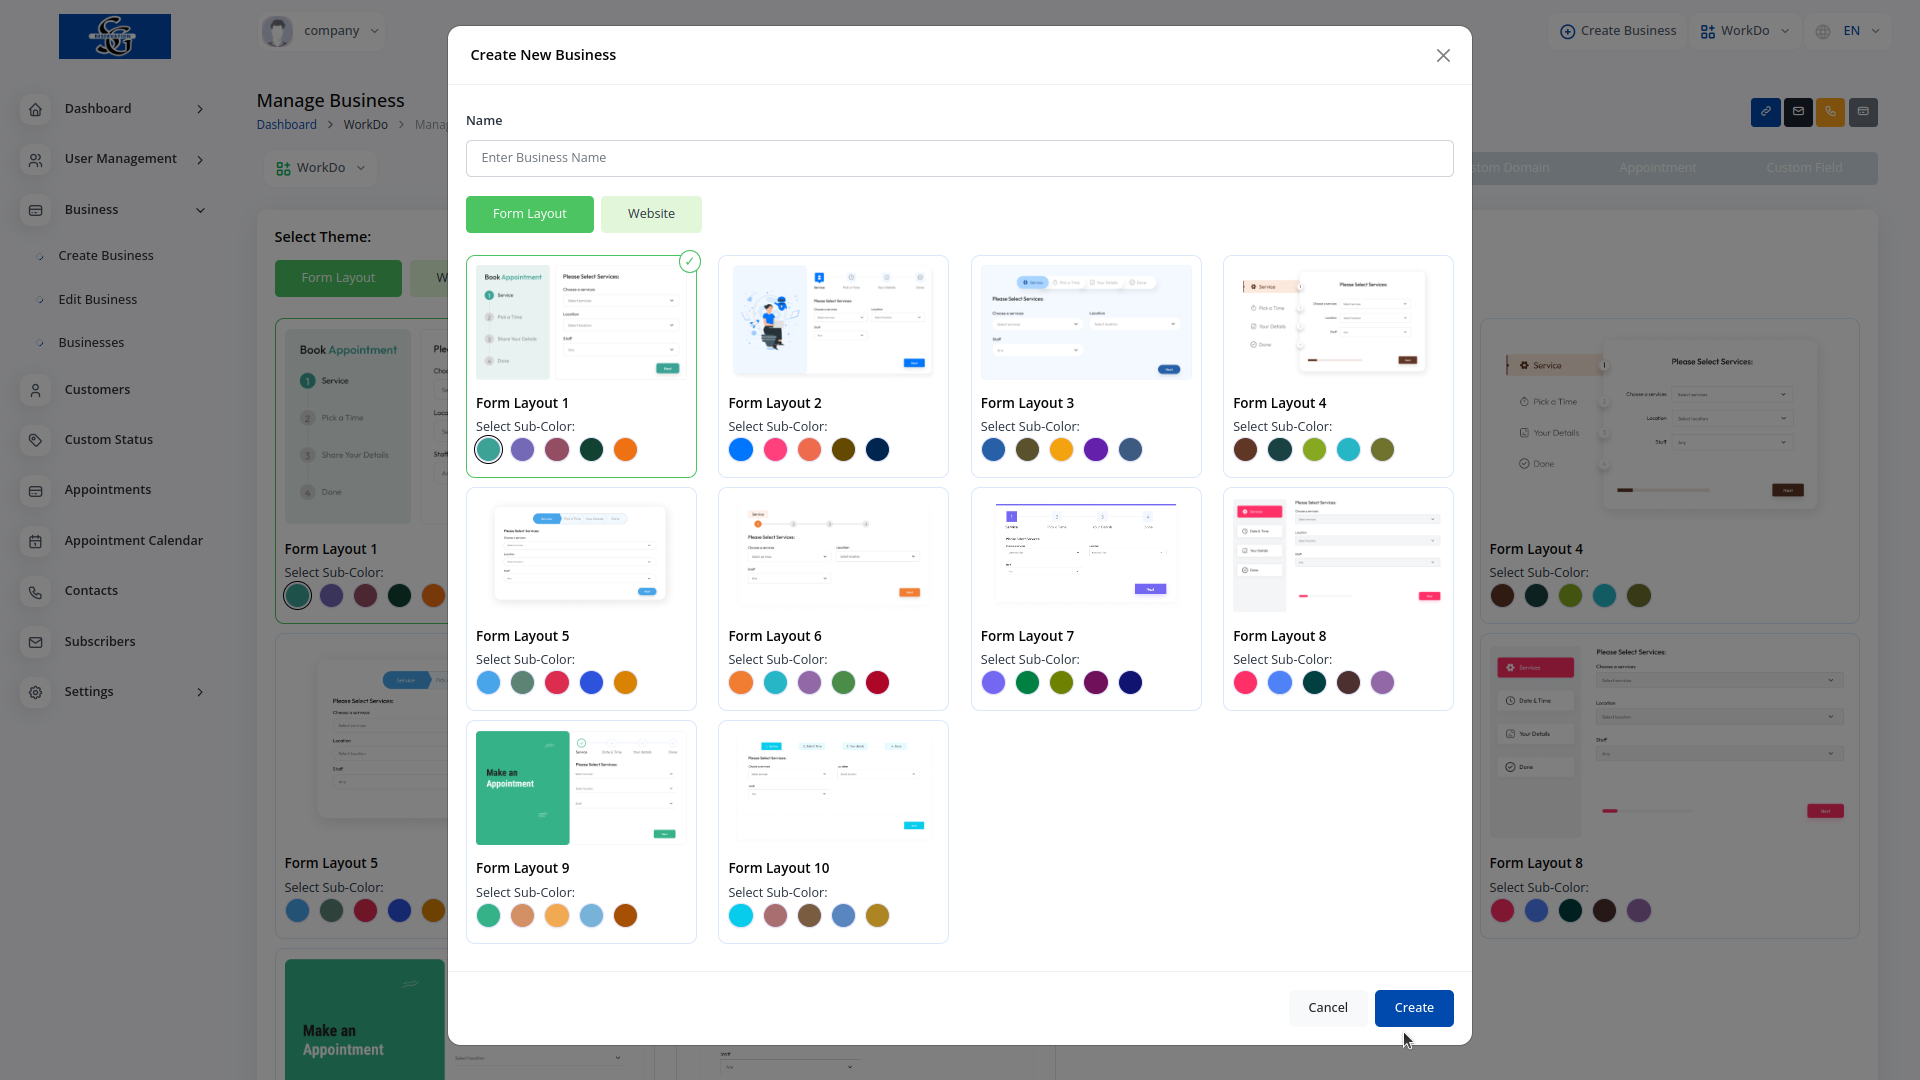Select the Form Layout tab in dialog
This screenshot has width=1920, height=1080.
point(529,214)
